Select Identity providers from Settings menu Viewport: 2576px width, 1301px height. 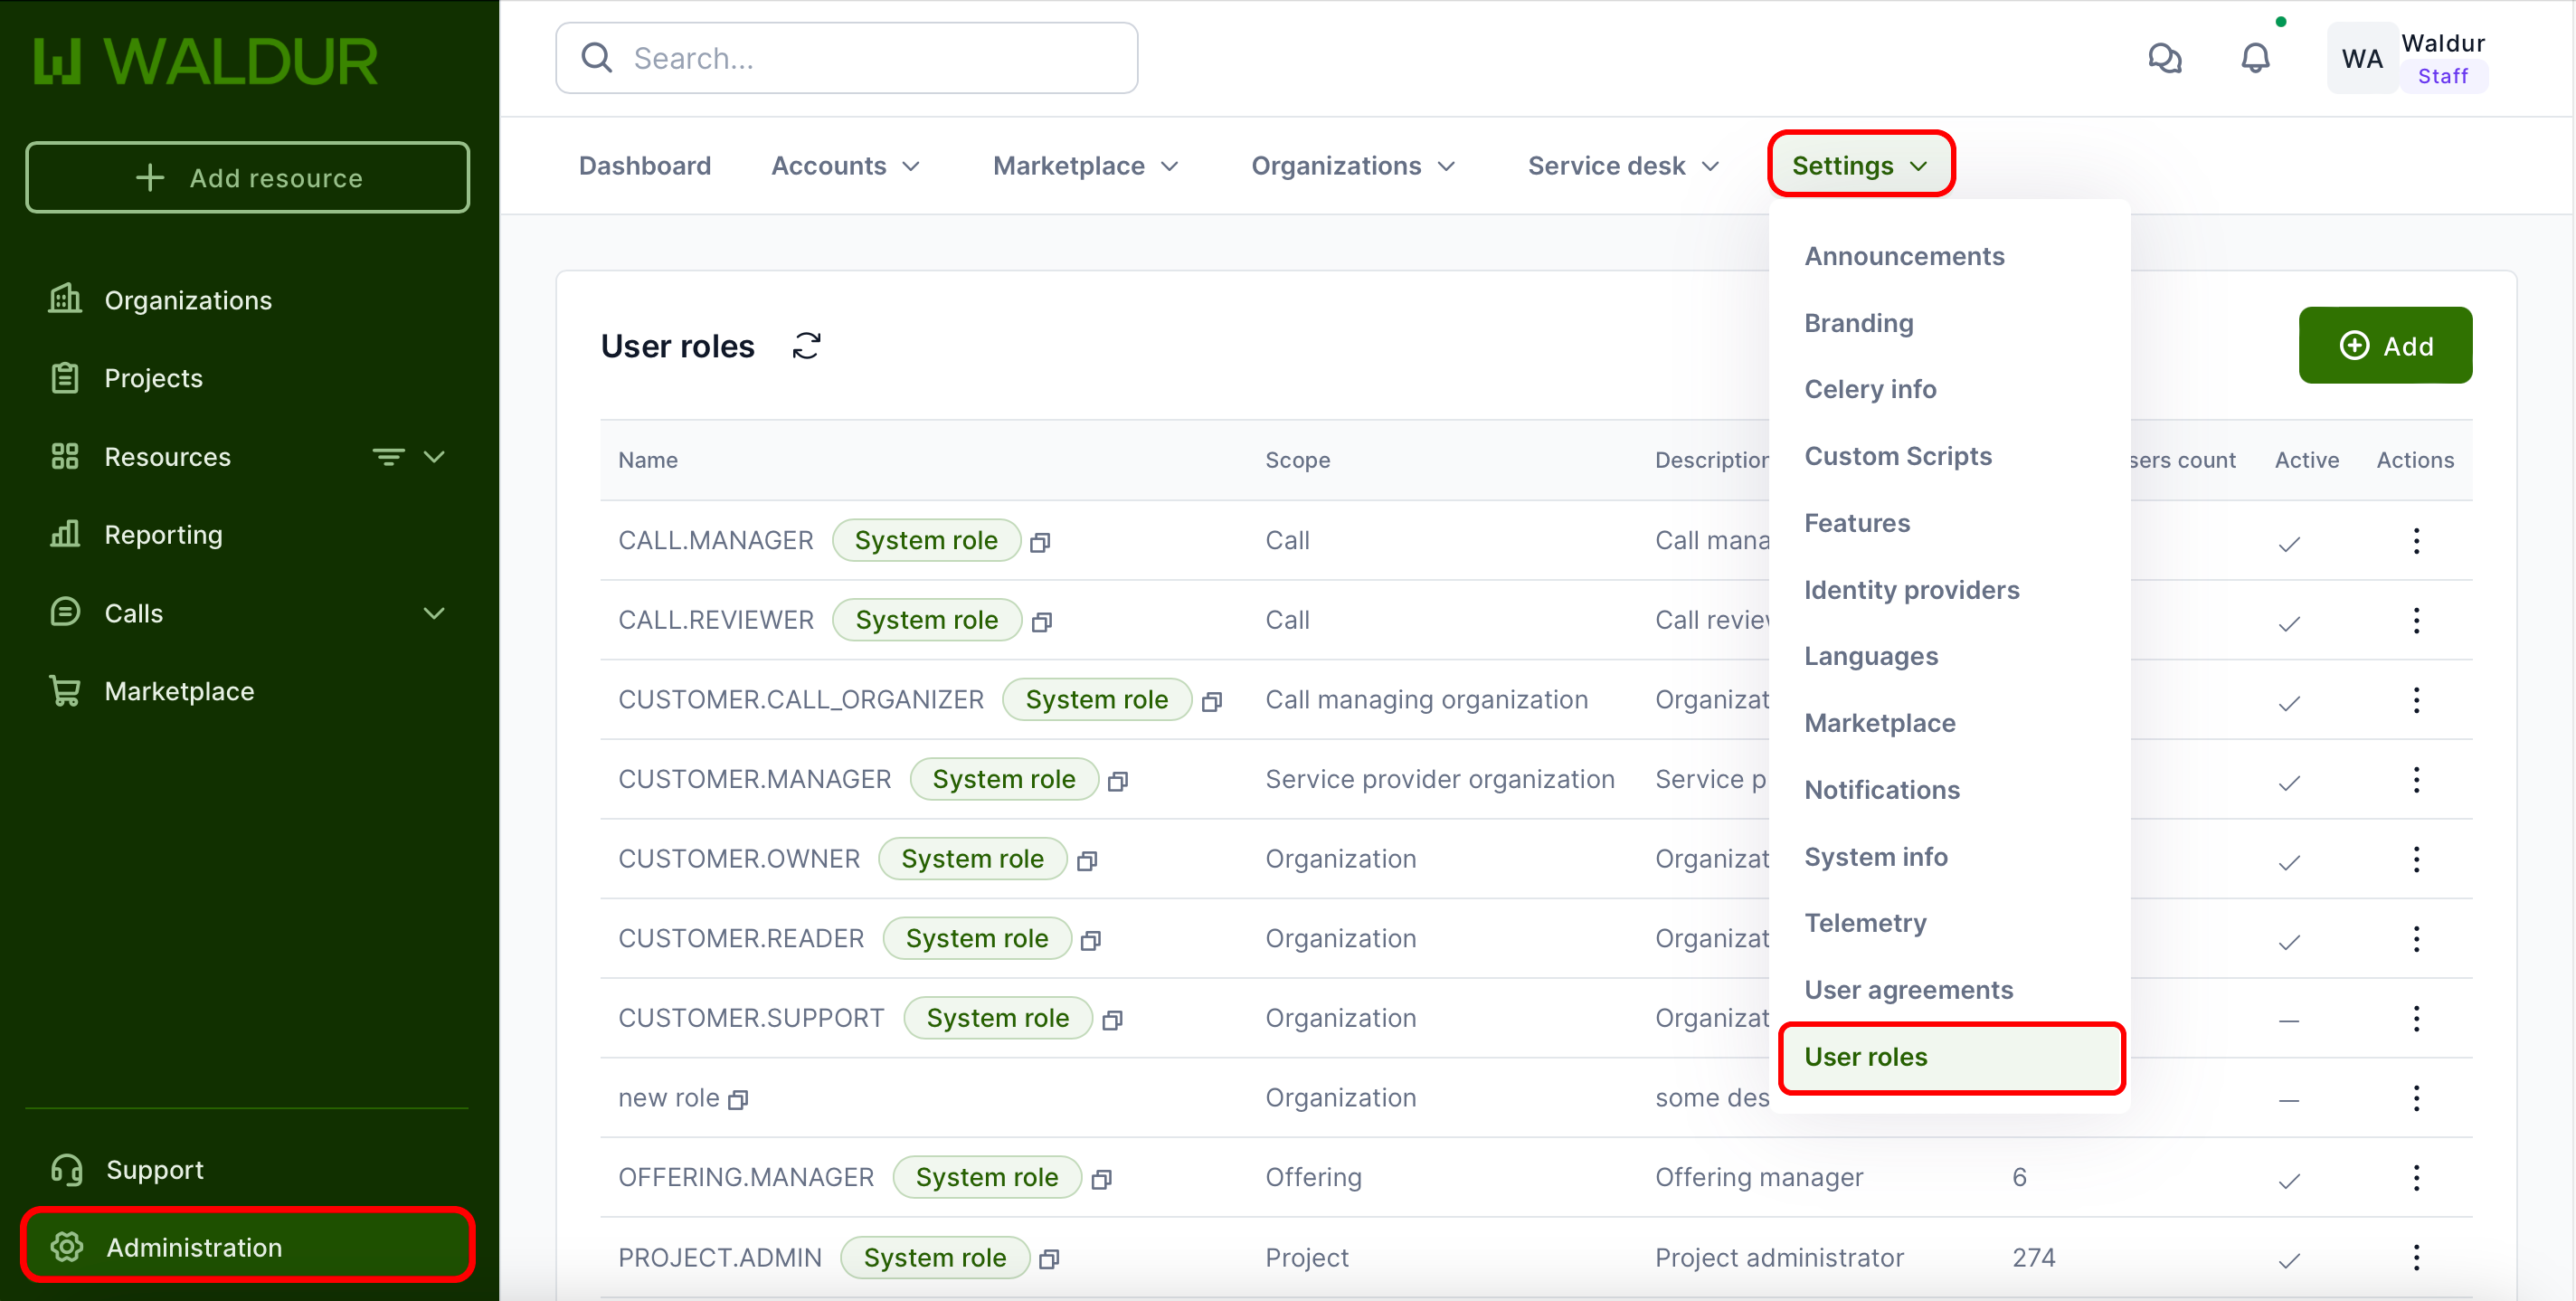pyautogui.click(x=1911, y=590)
